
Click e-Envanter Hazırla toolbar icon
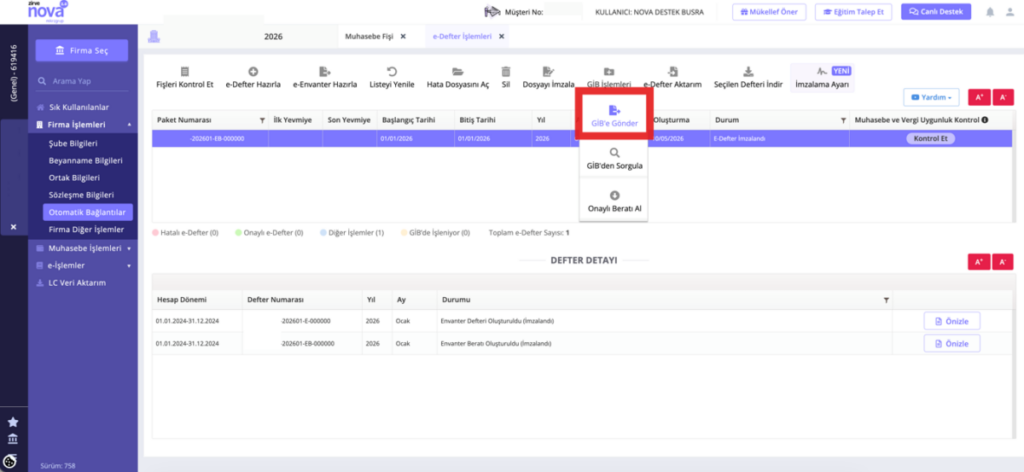[x=325, y=72]
